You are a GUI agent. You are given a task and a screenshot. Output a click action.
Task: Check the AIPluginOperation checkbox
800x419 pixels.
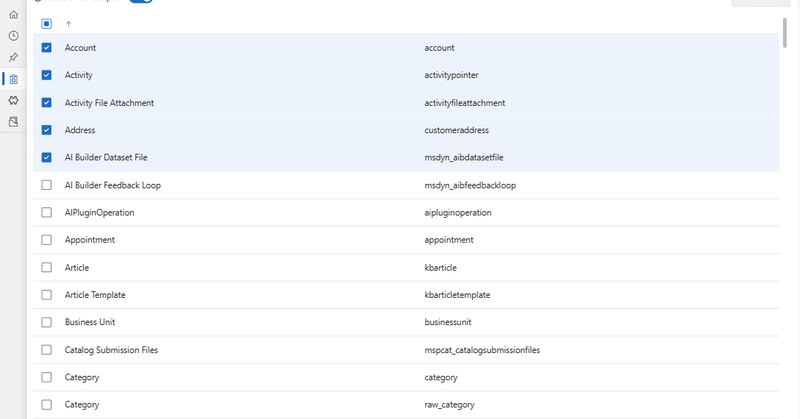46,212
